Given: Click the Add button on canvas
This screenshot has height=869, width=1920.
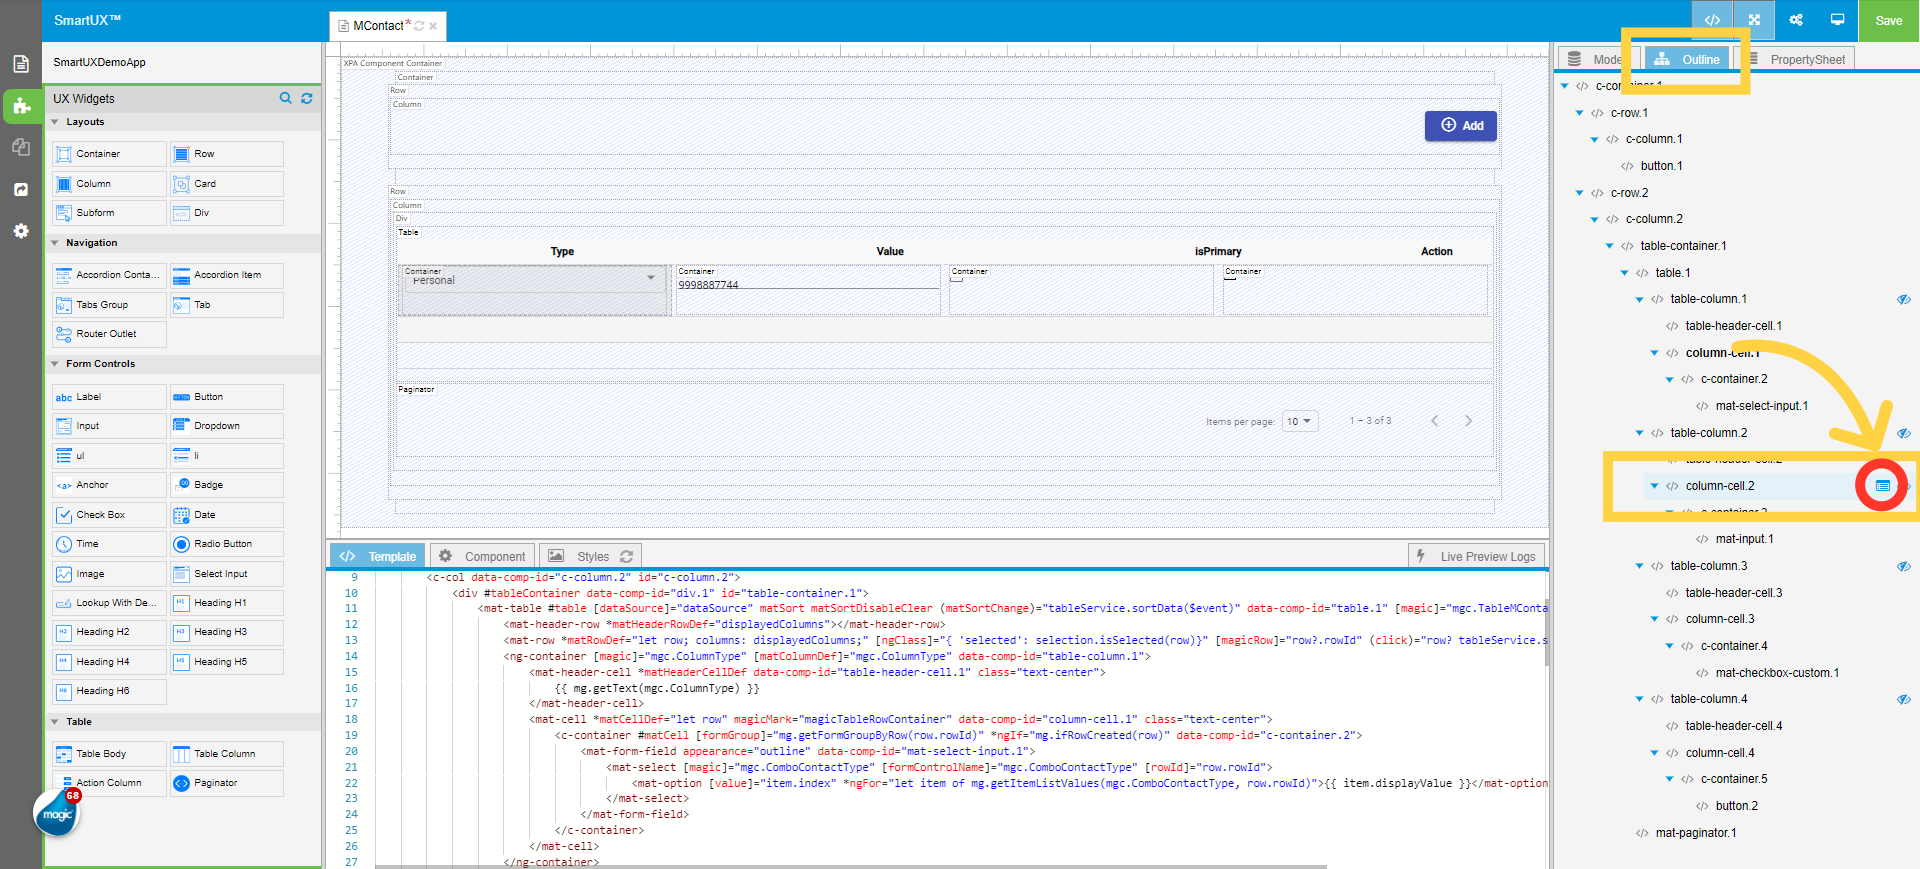Looking at the screenshot, I should [x=1461, y=126].
